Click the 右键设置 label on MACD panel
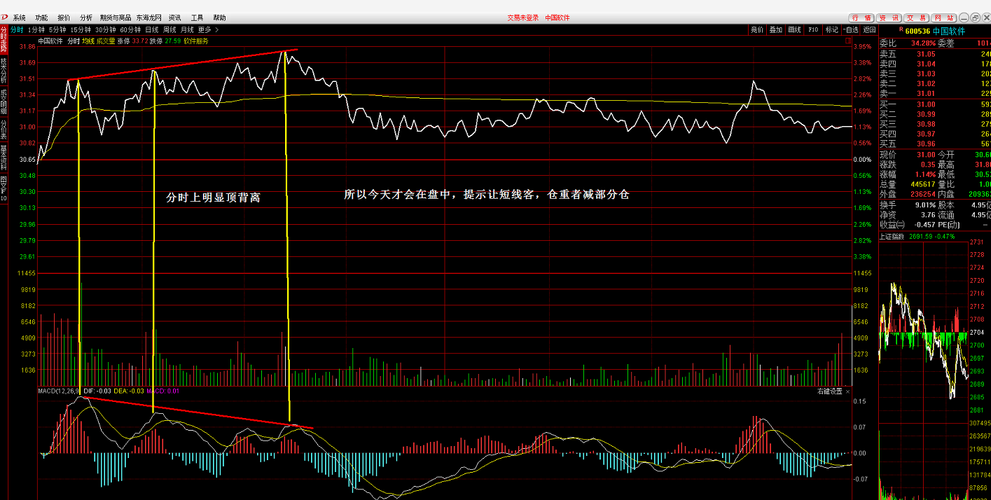 [830, 391]
